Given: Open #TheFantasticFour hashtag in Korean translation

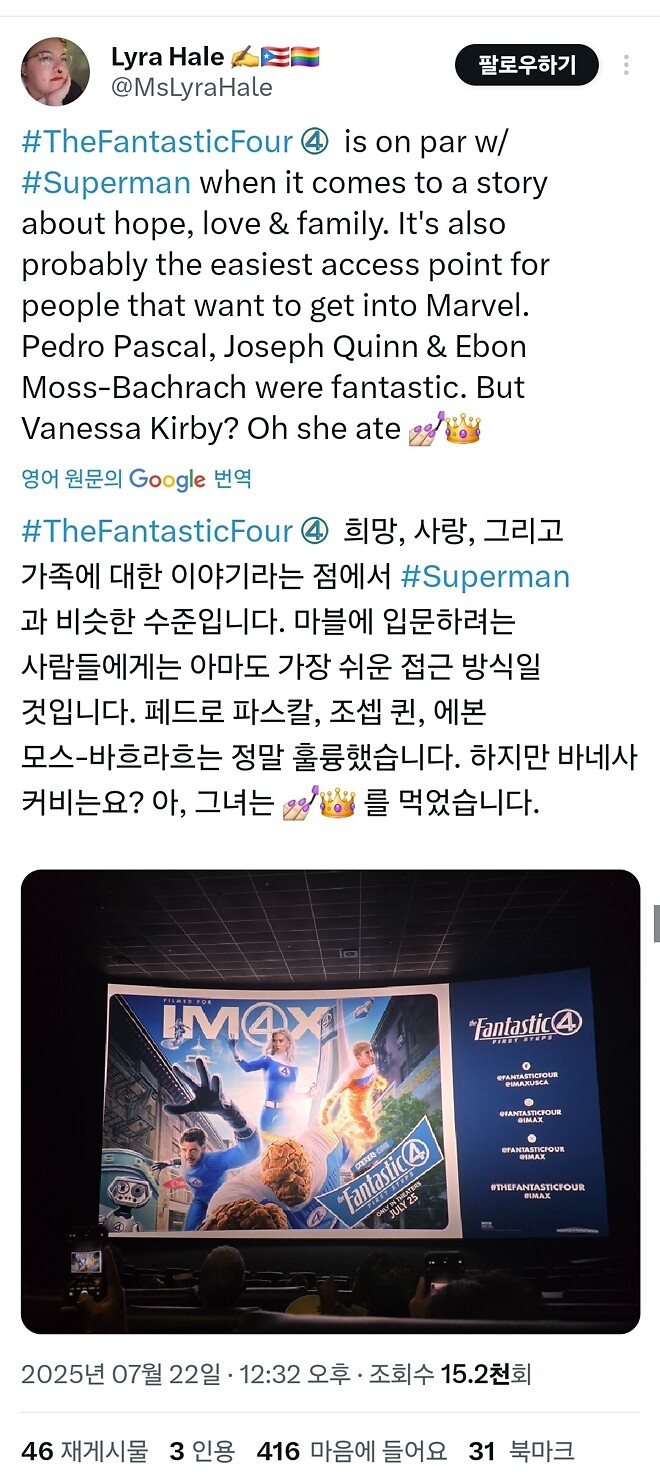Looking at the screenshot, I should (x=157, y=531).
